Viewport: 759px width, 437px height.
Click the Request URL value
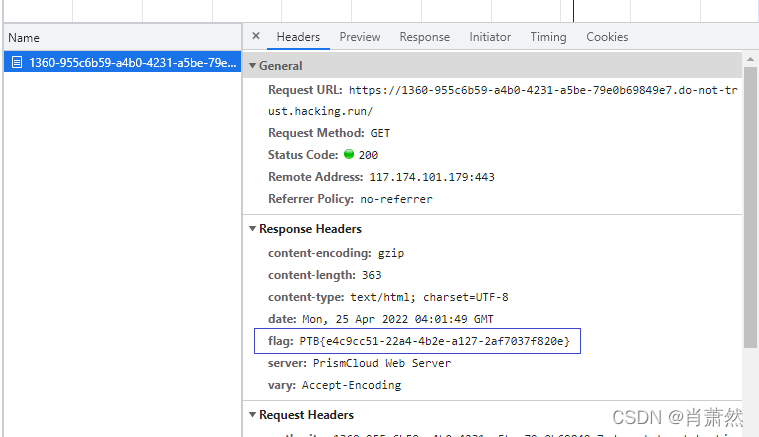[x=502, y=101]
